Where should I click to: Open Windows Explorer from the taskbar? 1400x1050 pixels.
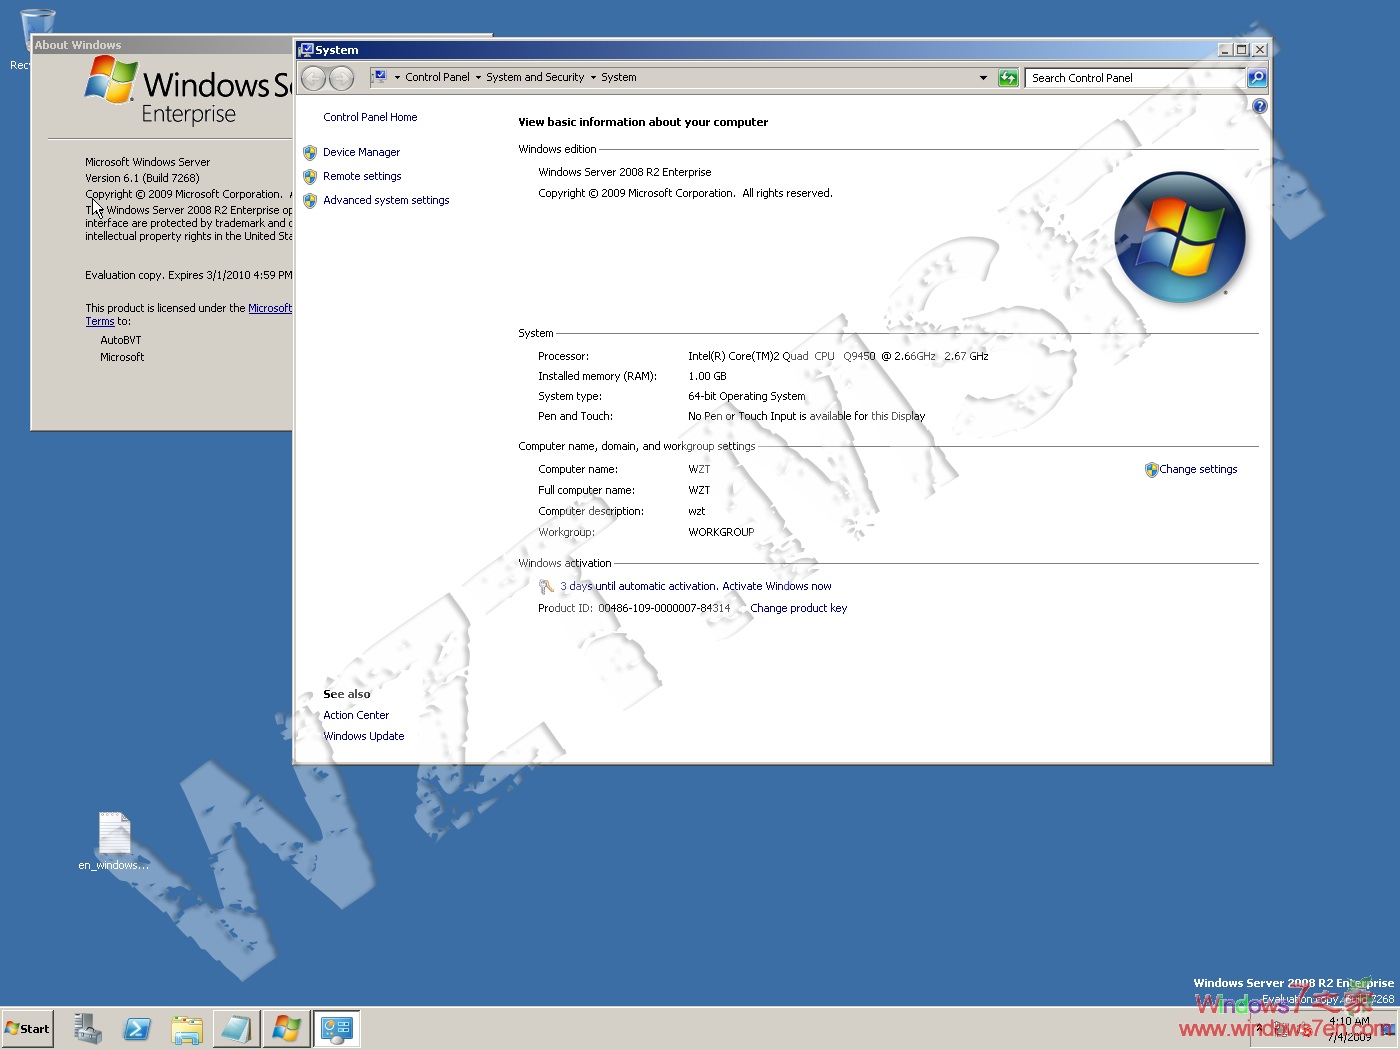(187, 1028)
